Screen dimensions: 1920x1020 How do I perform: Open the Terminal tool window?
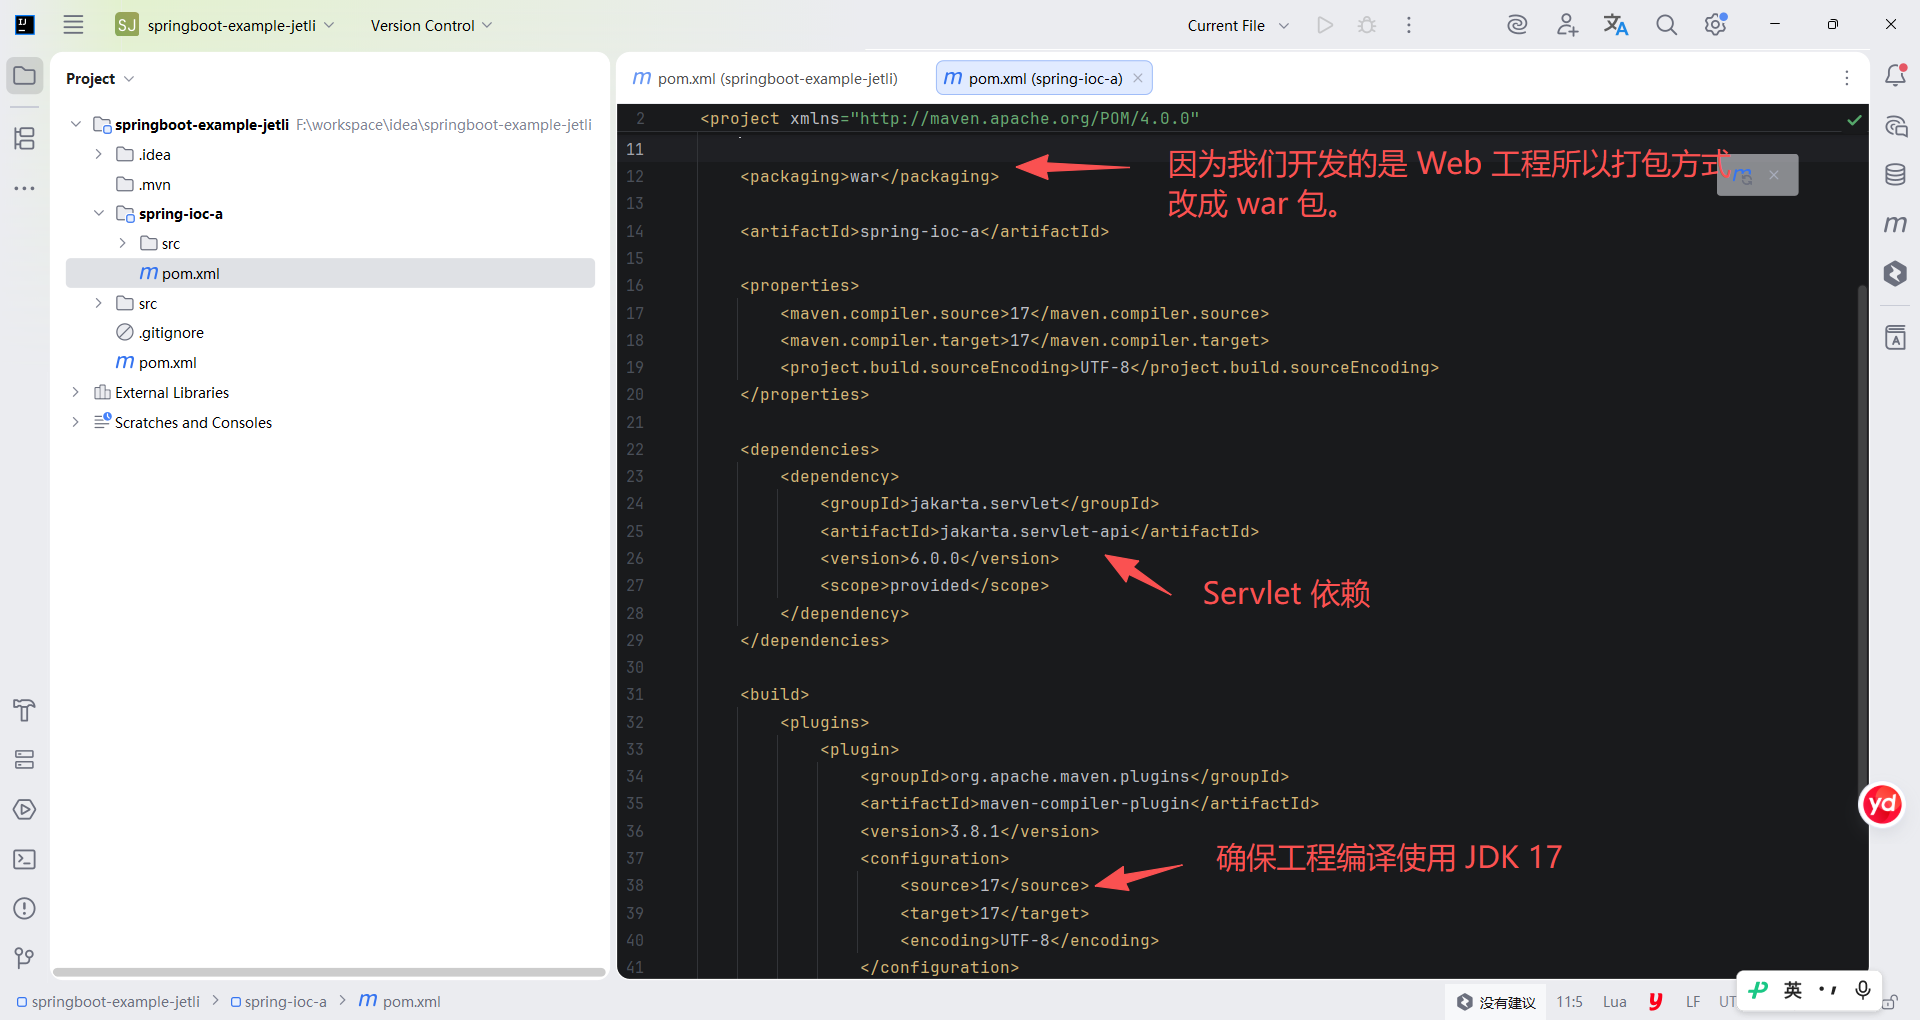coord(24,859)
